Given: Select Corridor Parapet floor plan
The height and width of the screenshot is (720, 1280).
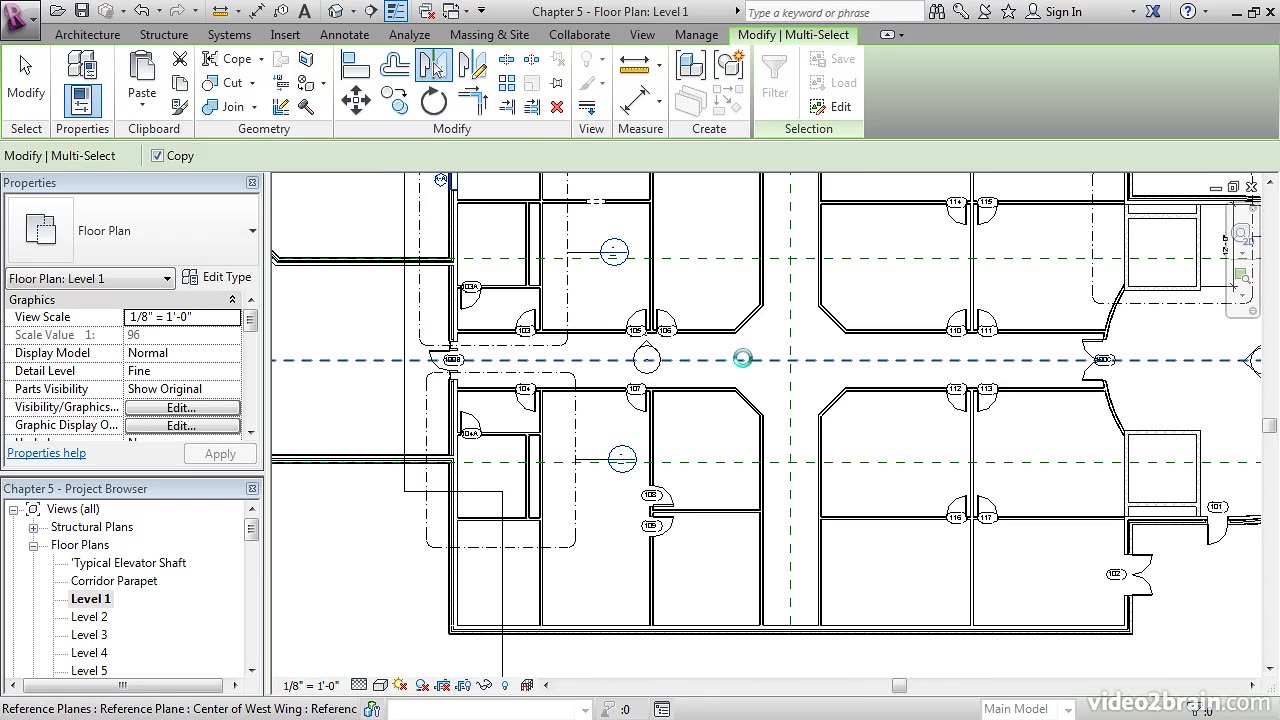Looking at the screenshot, I should pos(114,581).
